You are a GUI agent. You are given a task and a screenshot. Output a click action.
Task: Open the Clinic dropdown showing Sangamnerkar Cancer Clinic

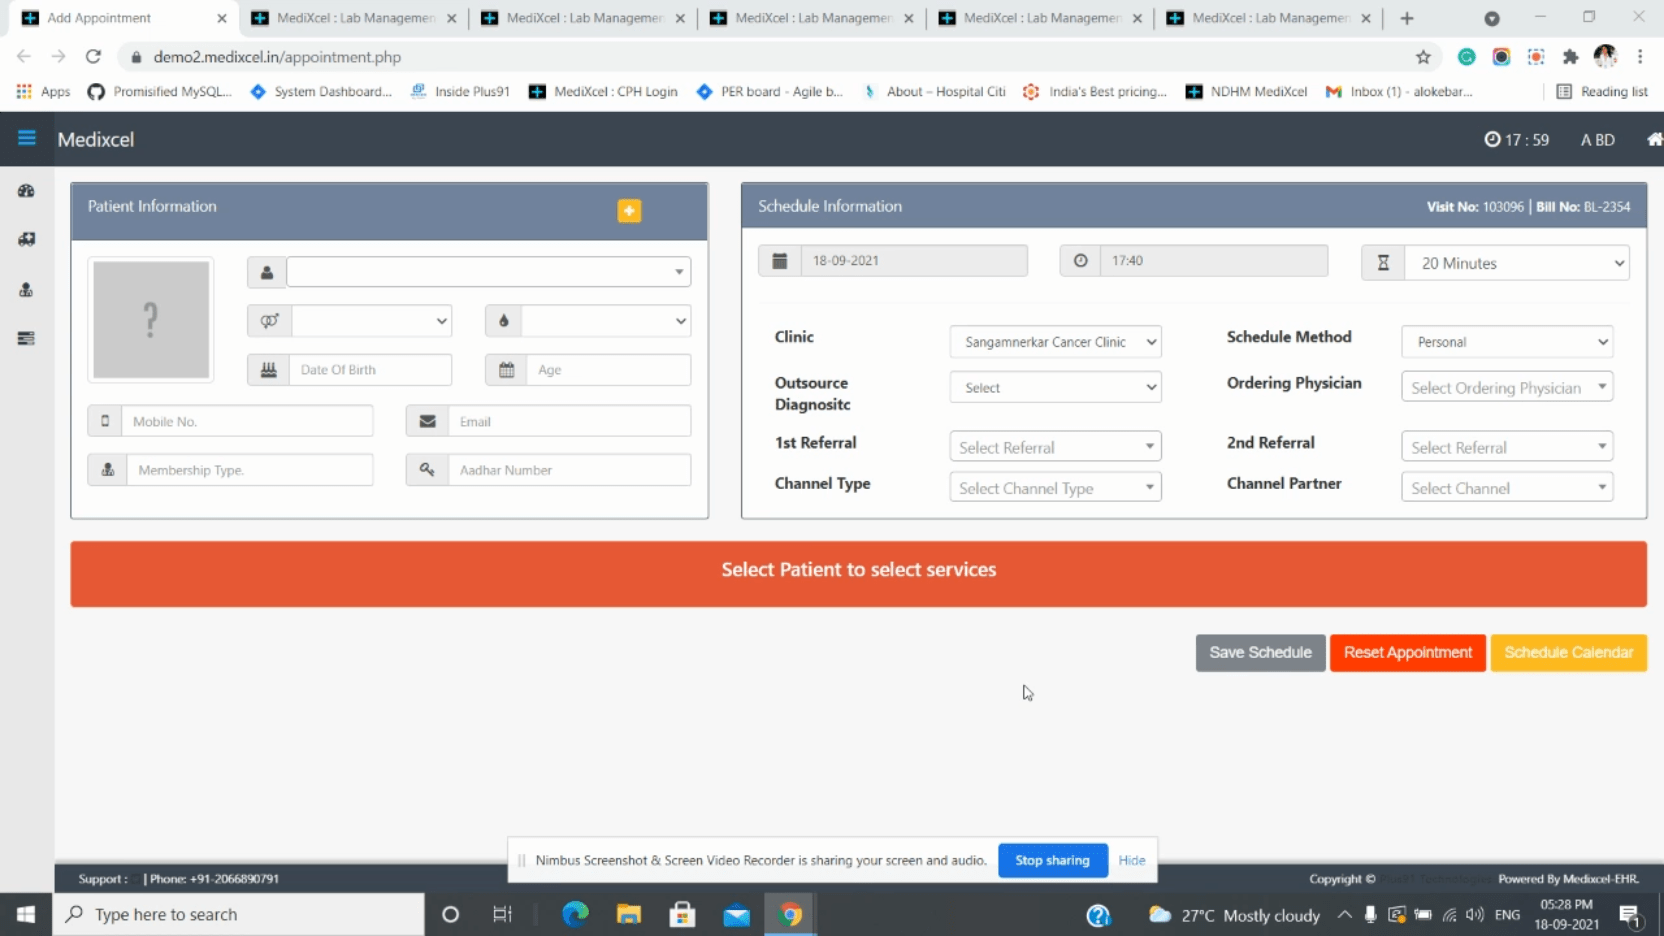[1055, 342]
